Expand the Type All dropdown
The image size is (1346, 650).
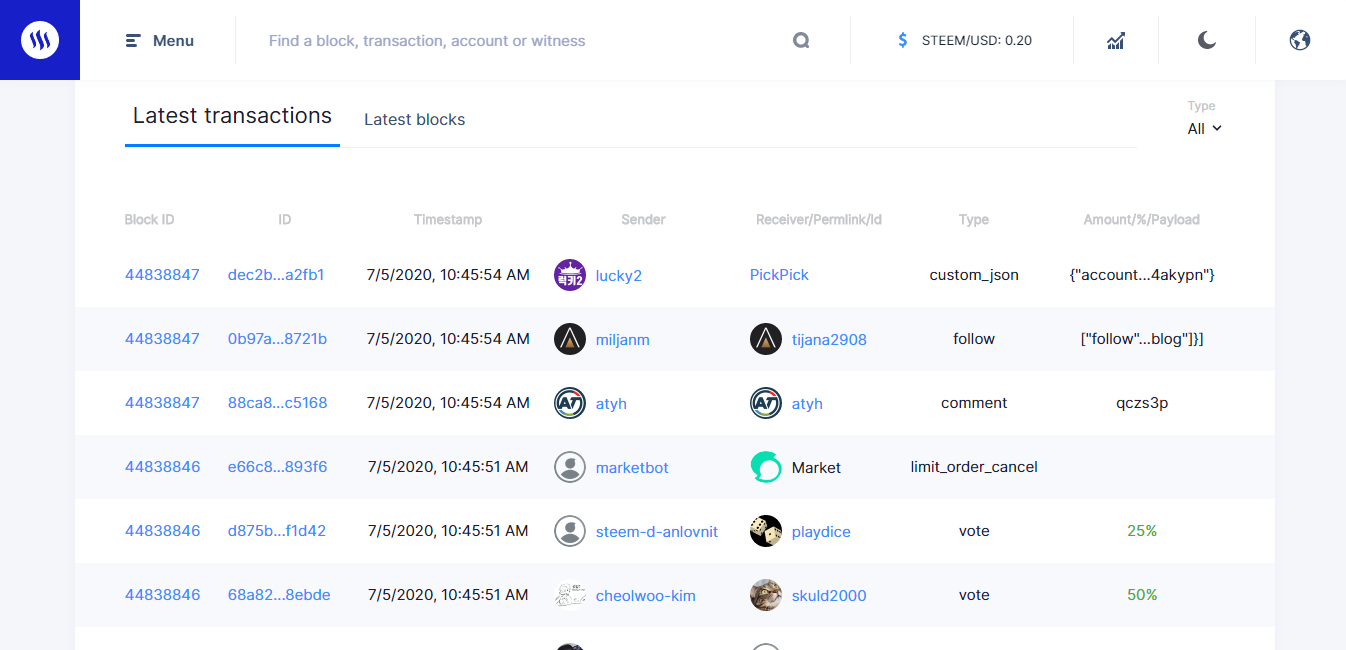point(1204,129)
